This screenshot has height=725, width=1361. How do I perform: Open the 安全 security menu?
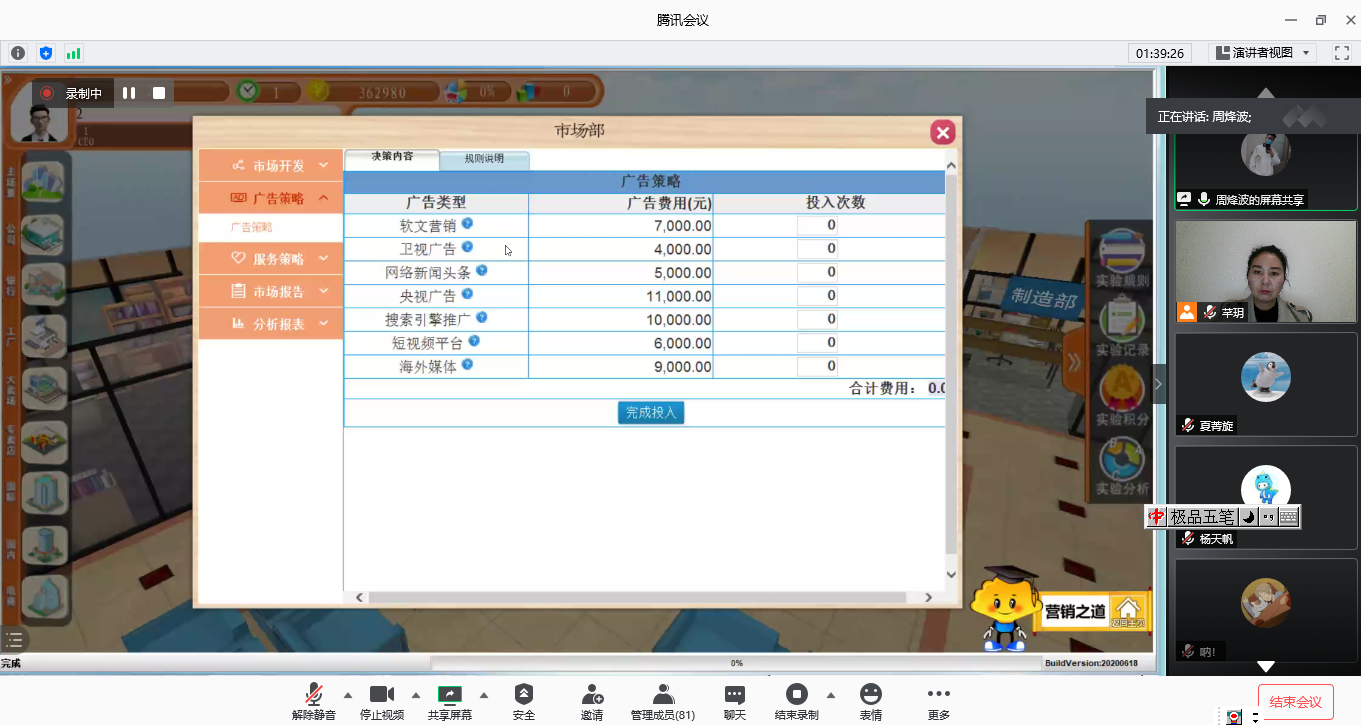pyautogui.click(x=524, y=702)
